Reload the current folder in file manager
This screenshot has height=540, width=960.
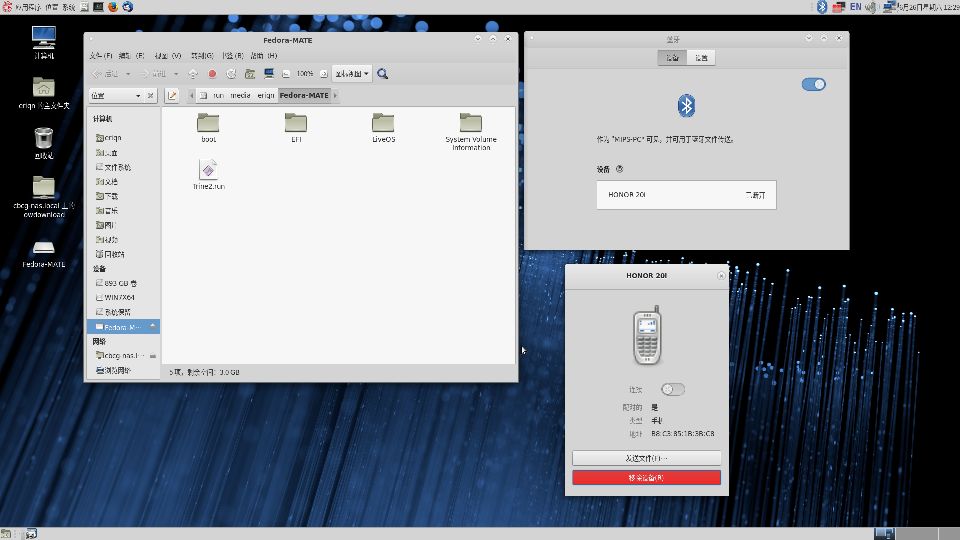(x=231, y=73)
